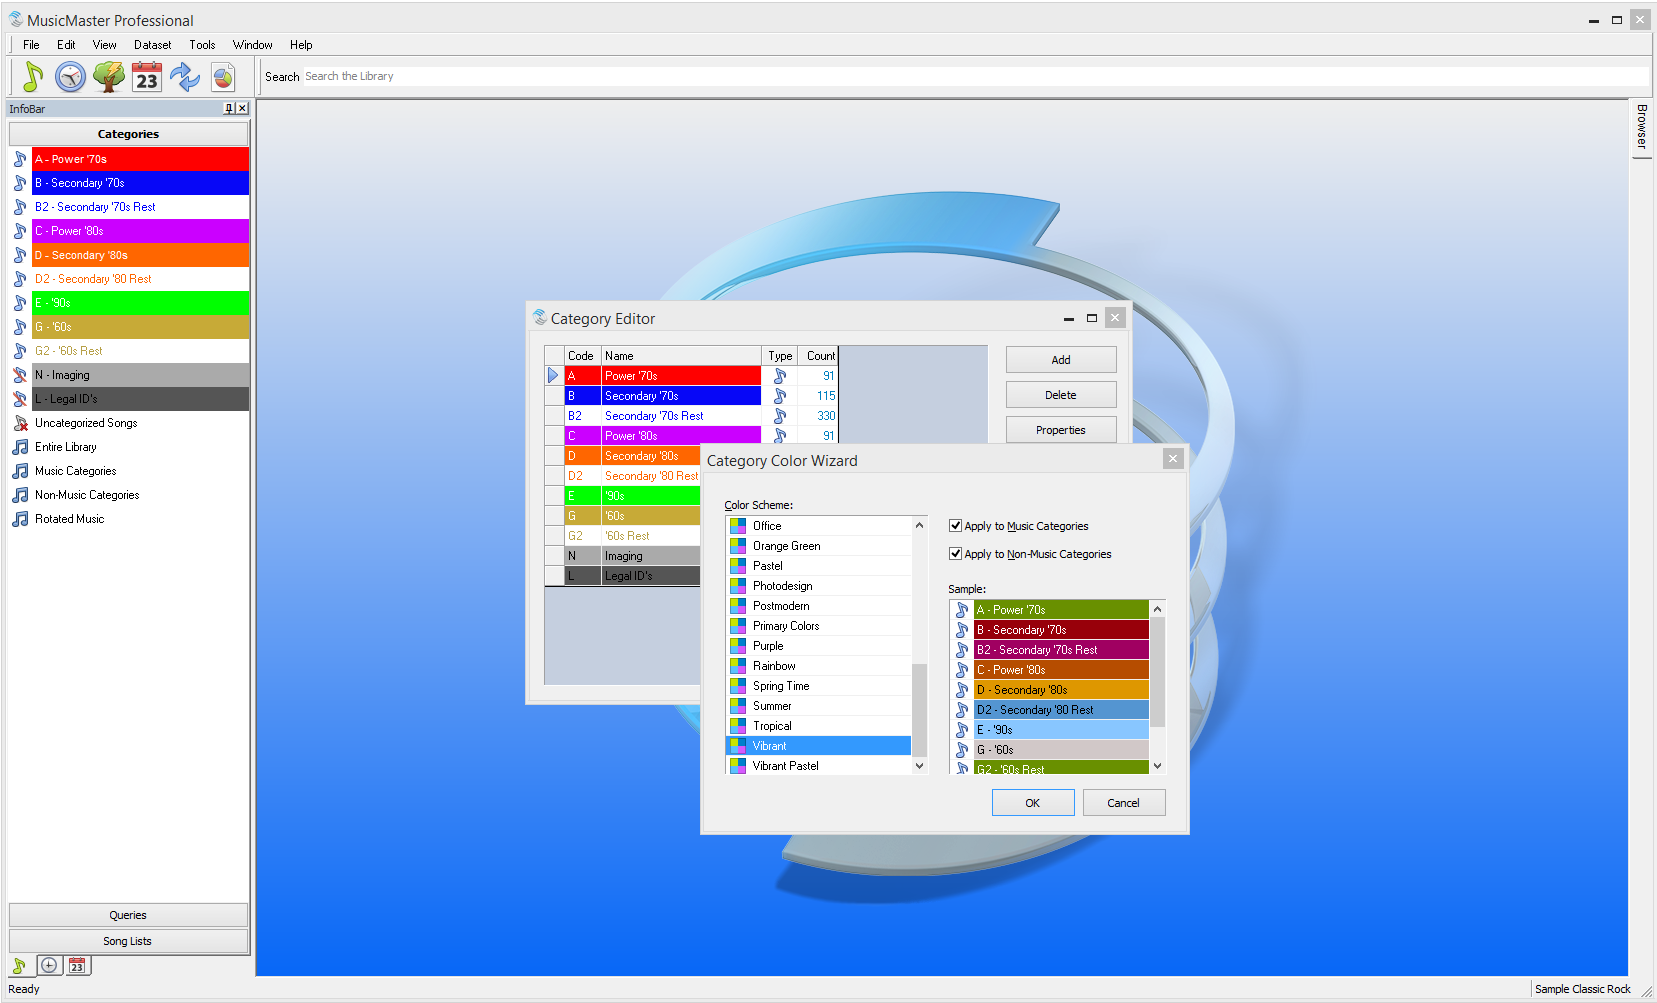Click type icon in Power '70s editor row
1657x1003 pixels.
[780, 376]
